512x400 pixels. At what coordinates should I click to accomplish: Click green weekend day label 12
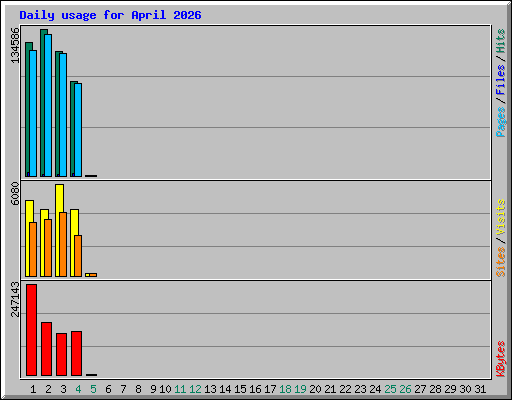tap(195, 389)
